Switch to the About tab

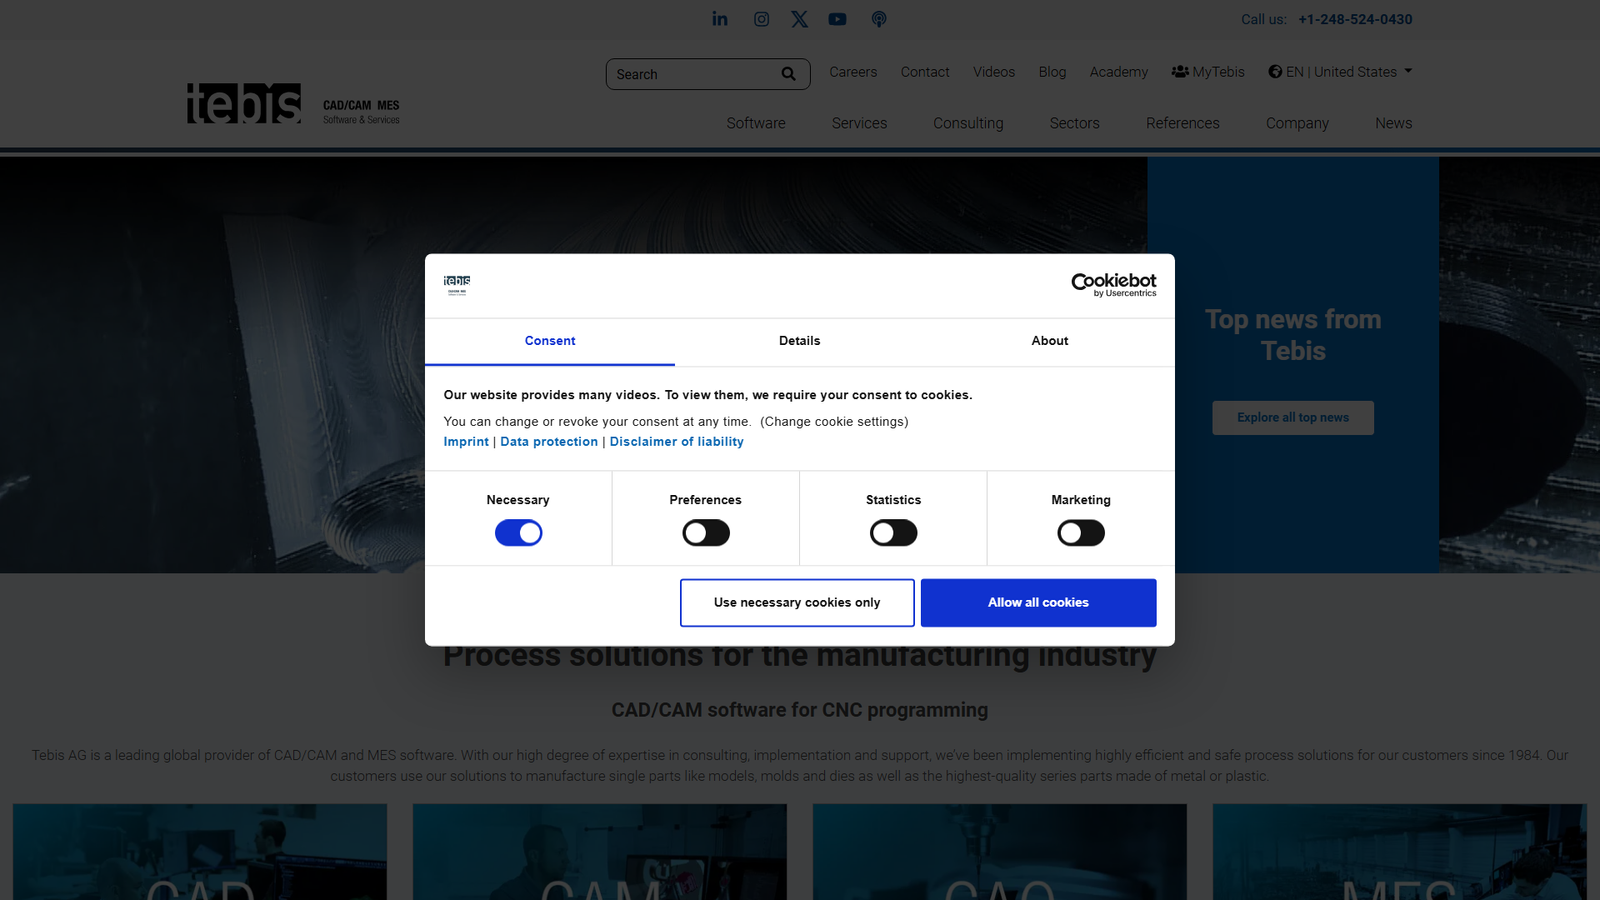pyautogui.click(x=1049, y=341)
